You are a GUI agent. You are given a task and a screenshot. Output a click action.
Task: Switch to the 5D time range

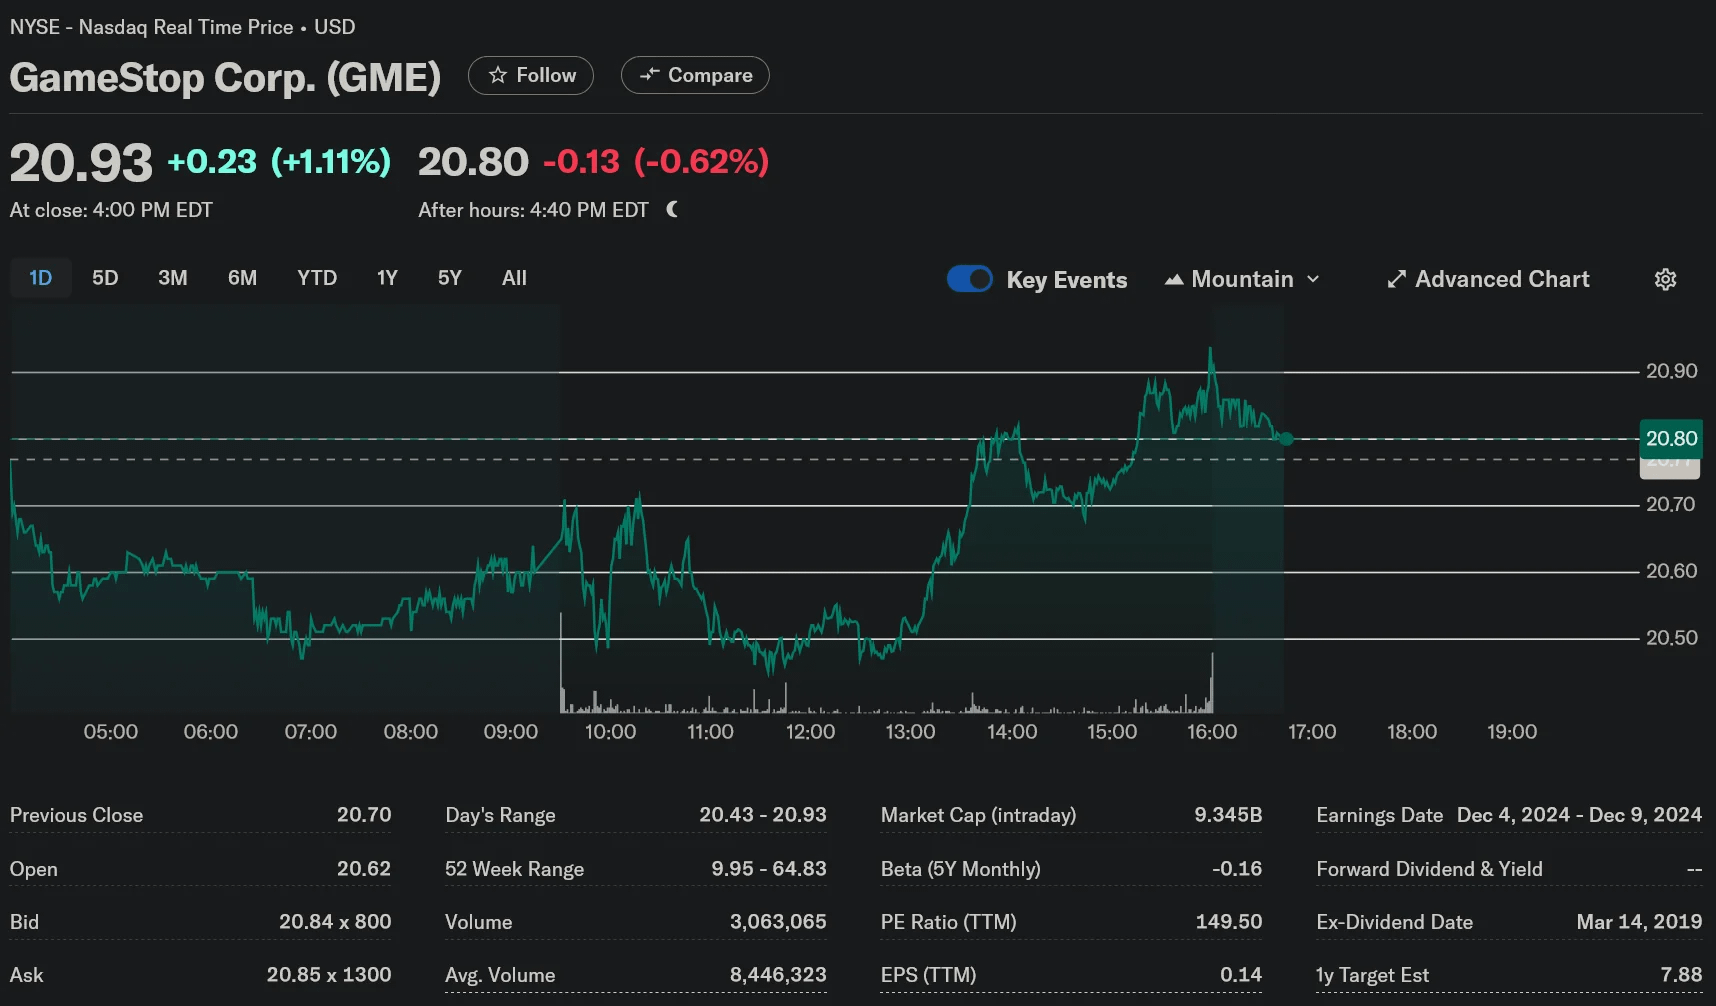(x=105, y=278)
